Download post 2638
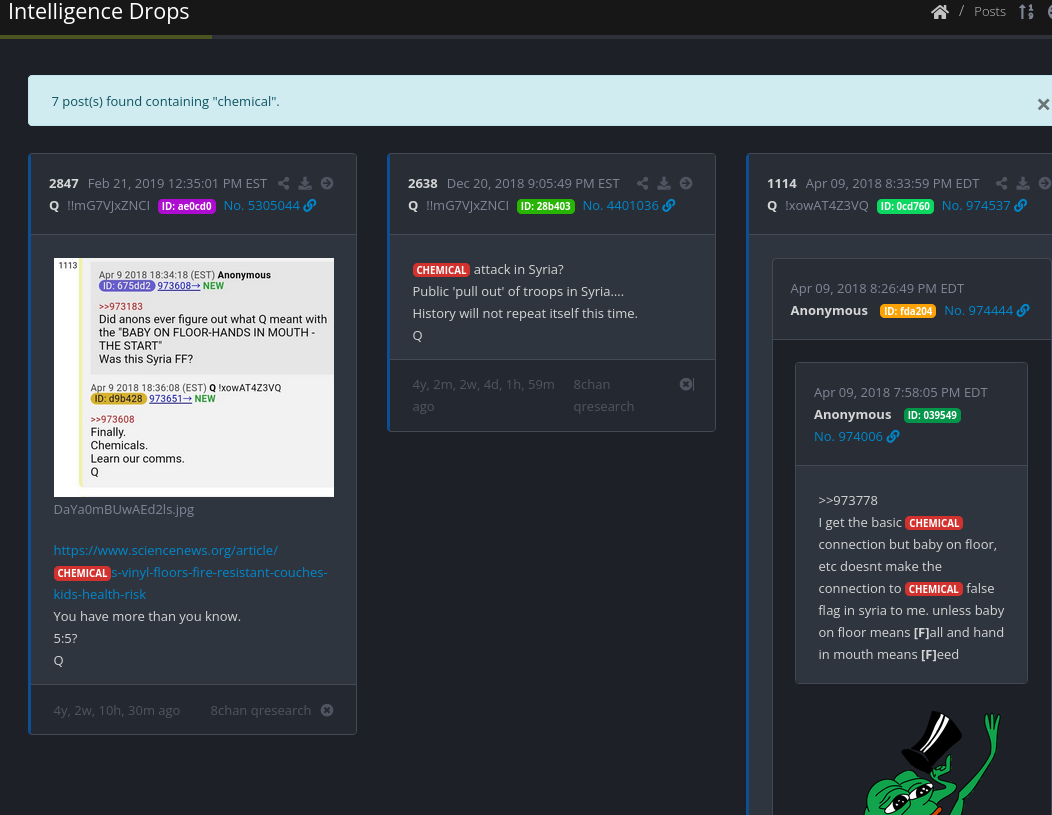Viewport: 1052px width, 815px height. click(664, 183)
